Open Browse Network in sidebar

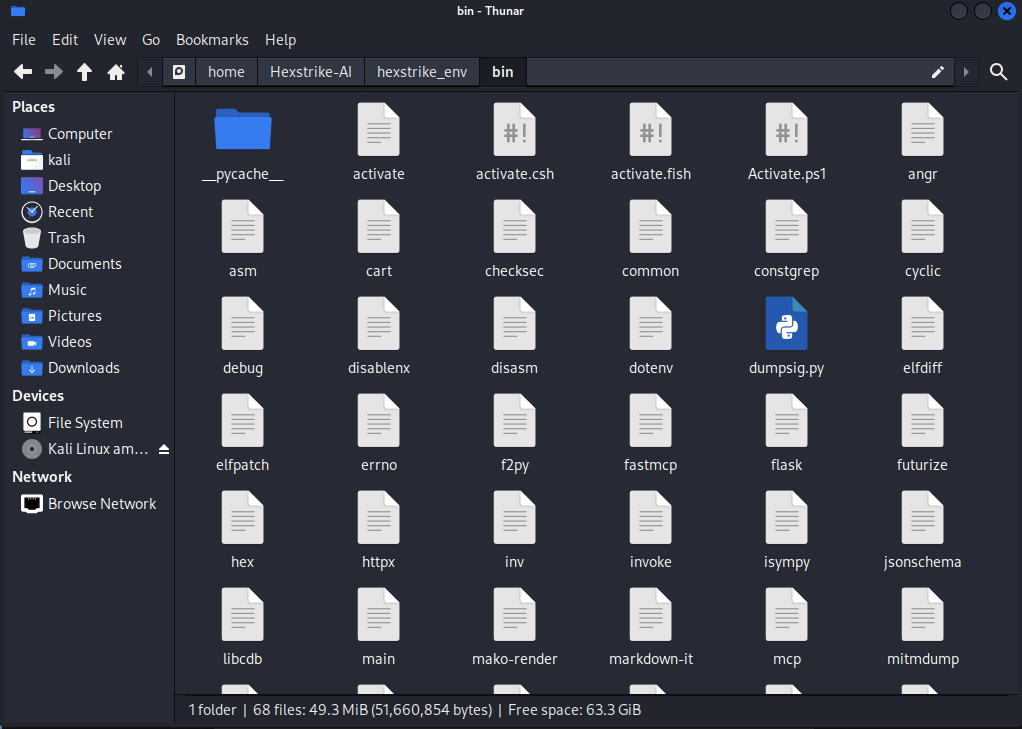(x=102, y=504)
